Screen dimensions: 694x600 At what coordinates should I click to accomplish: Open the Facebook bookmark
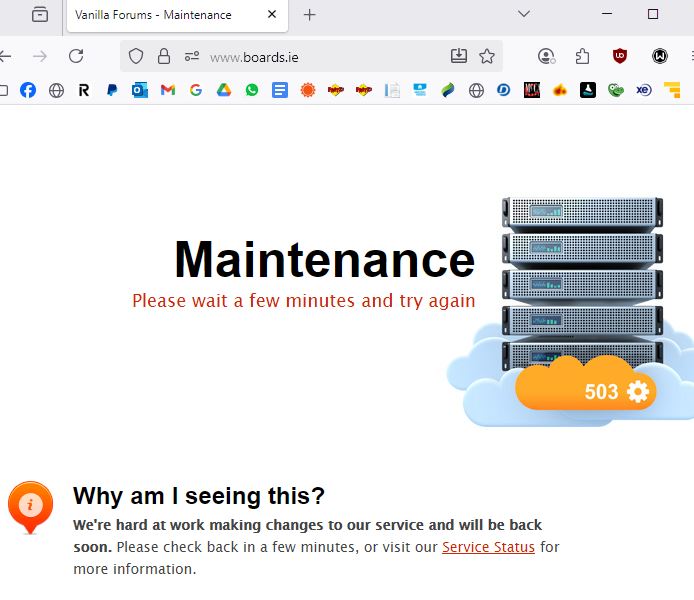28,90
